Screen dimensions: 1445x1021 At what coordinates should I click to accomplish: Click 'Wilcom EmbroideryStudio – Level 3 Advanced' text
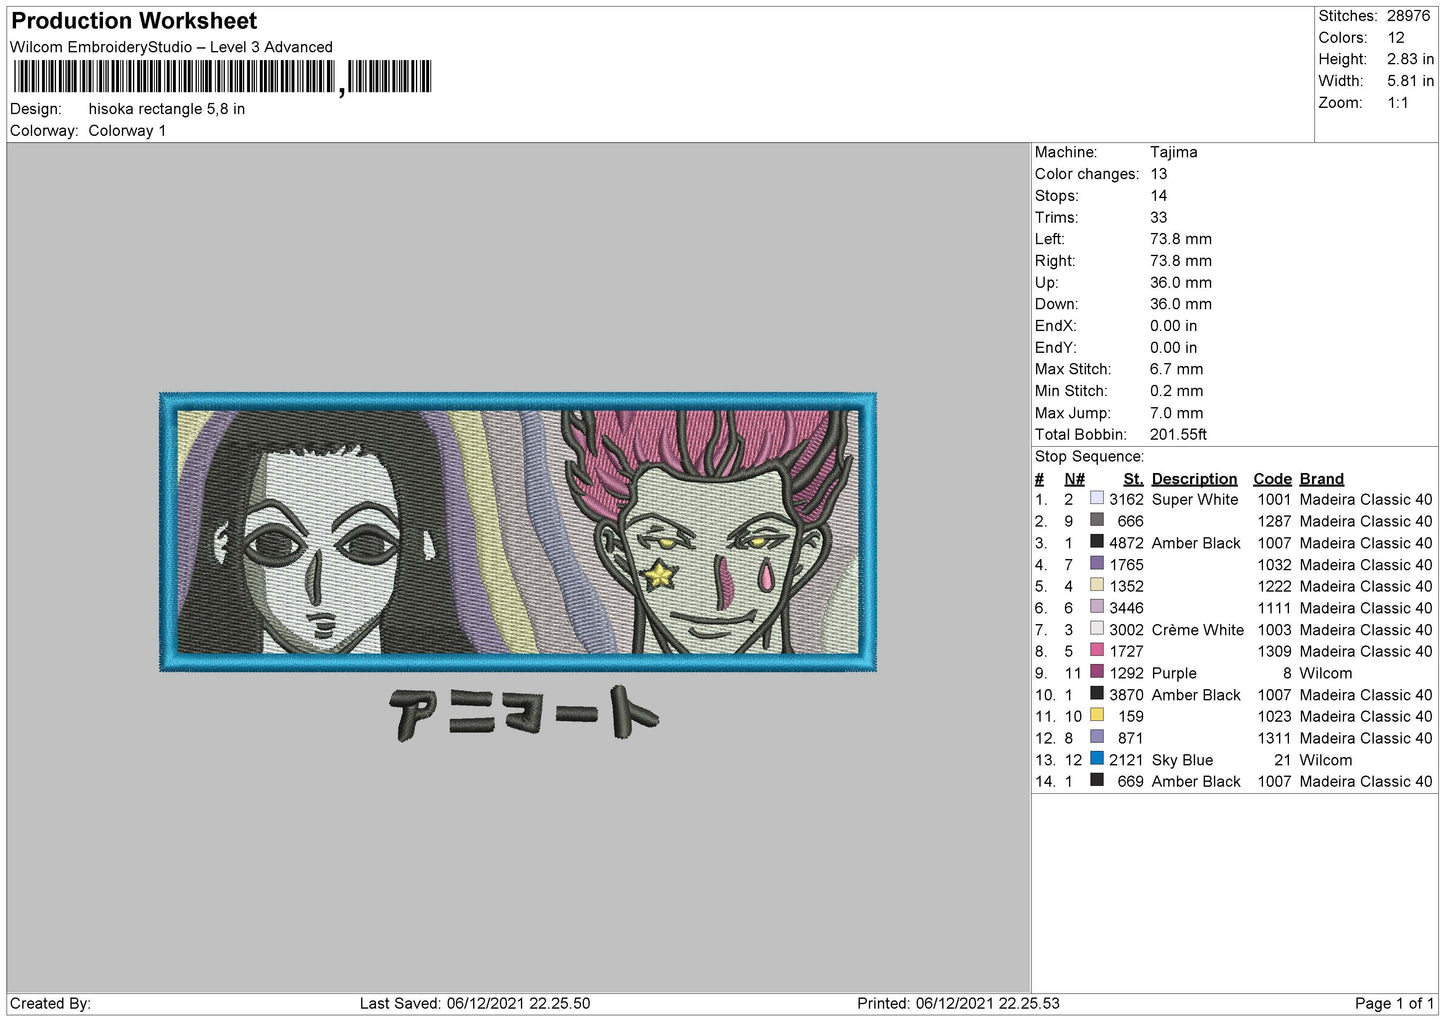coord(171,47)
